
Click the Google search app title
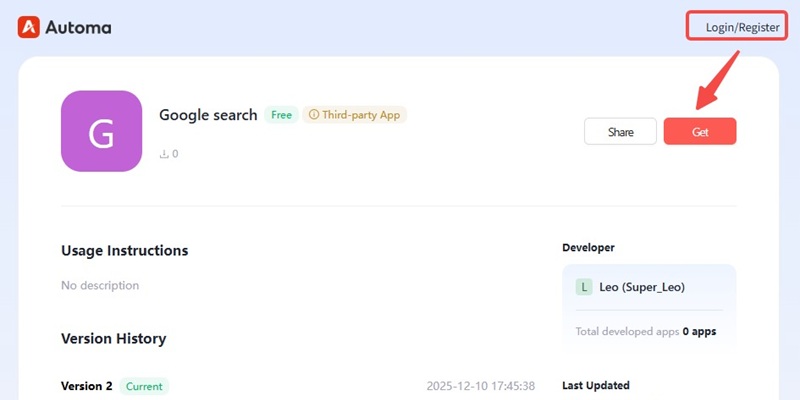[208, 115]
